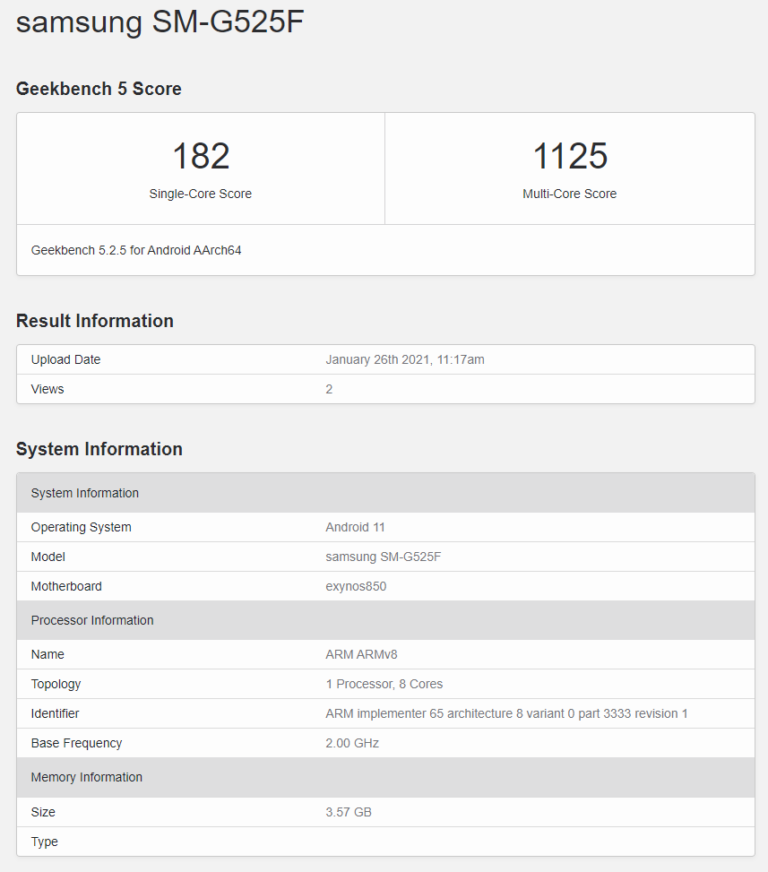Viewport: 768px width, 872px height.
Task: Click the System Information section heading
Action: point(99,449)
